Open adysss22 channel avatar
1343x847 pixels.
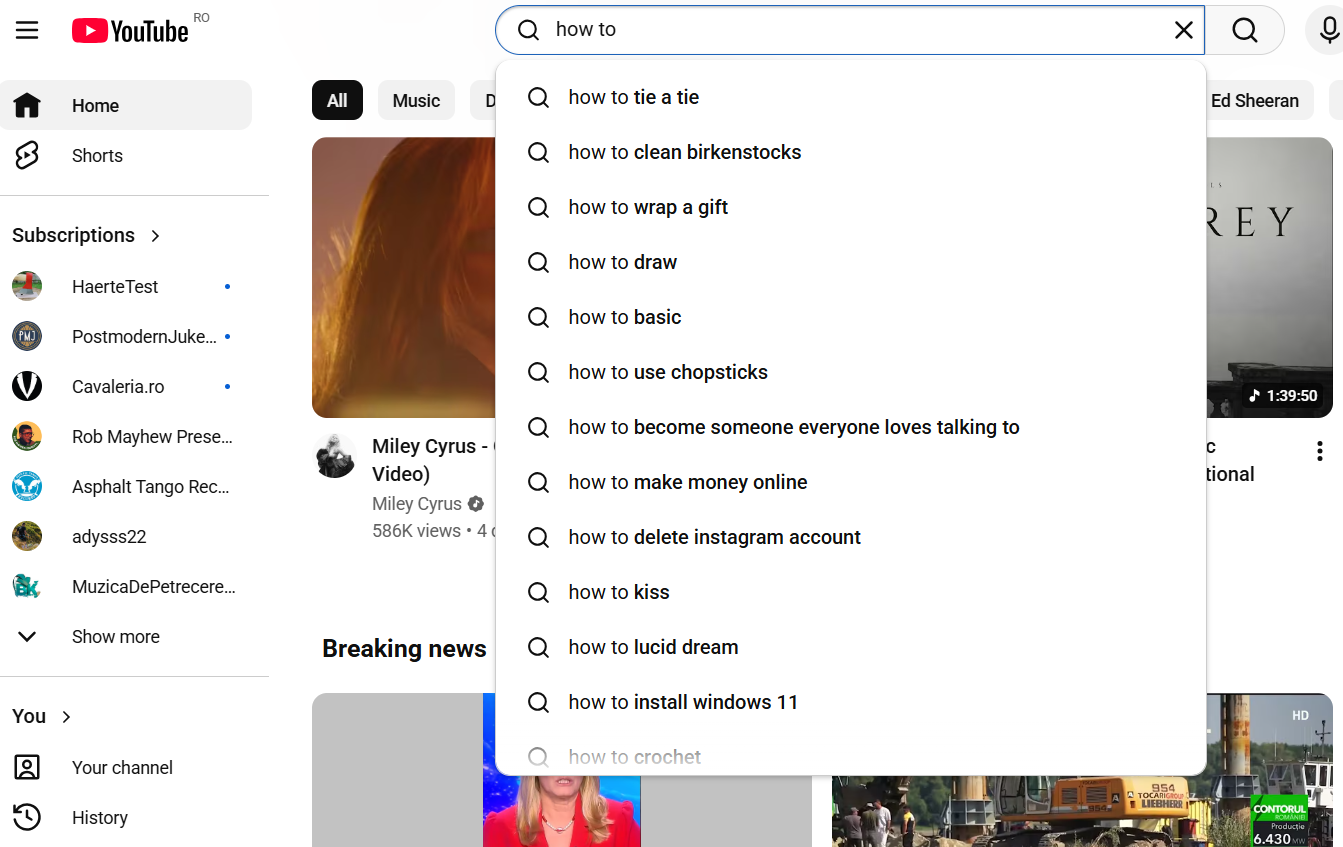tap(27, 536)
